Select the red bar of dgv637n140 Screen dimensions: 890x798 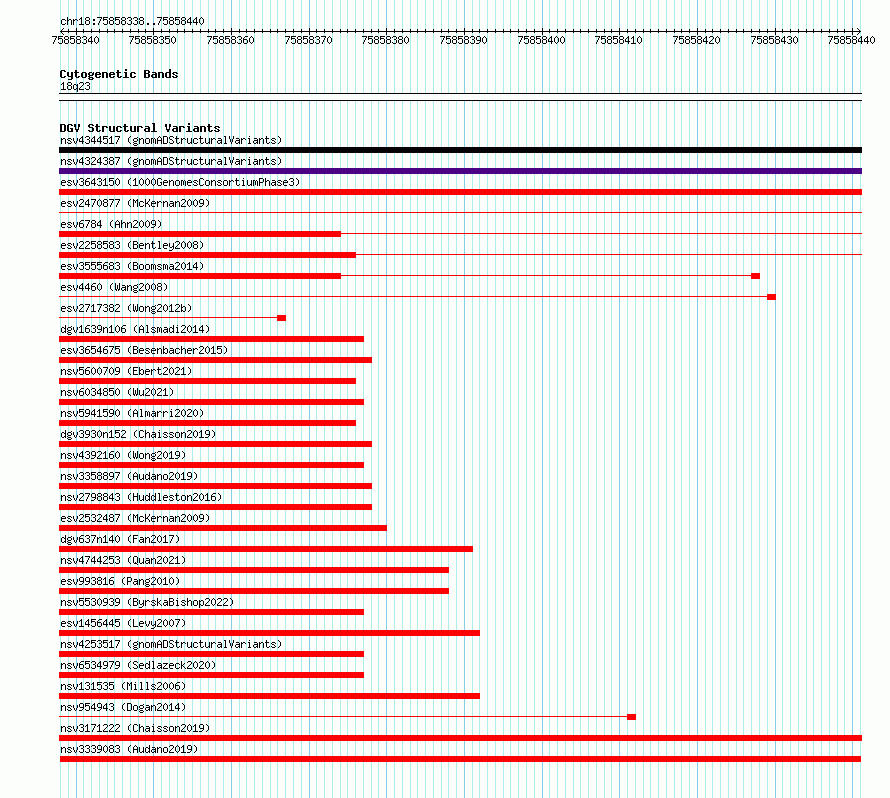(266, 549)
